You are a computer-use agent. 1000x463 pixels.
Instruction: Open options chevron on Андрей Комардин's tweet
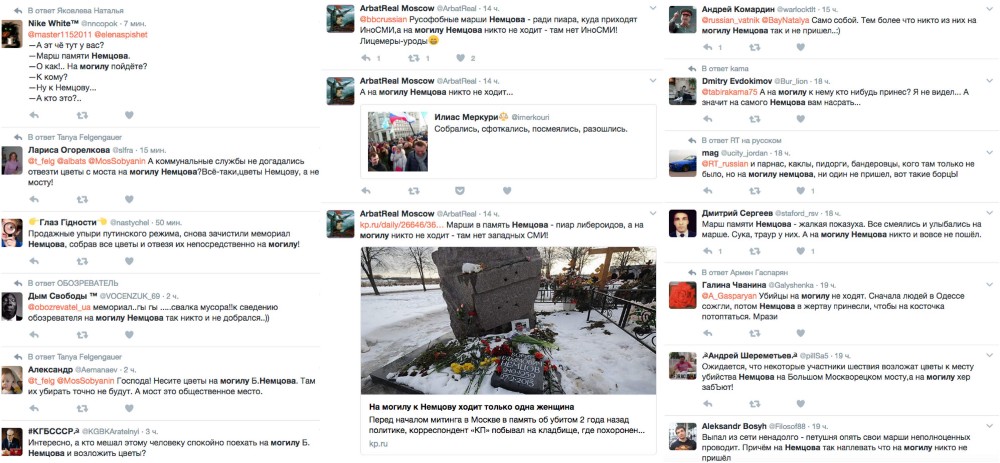989,8
